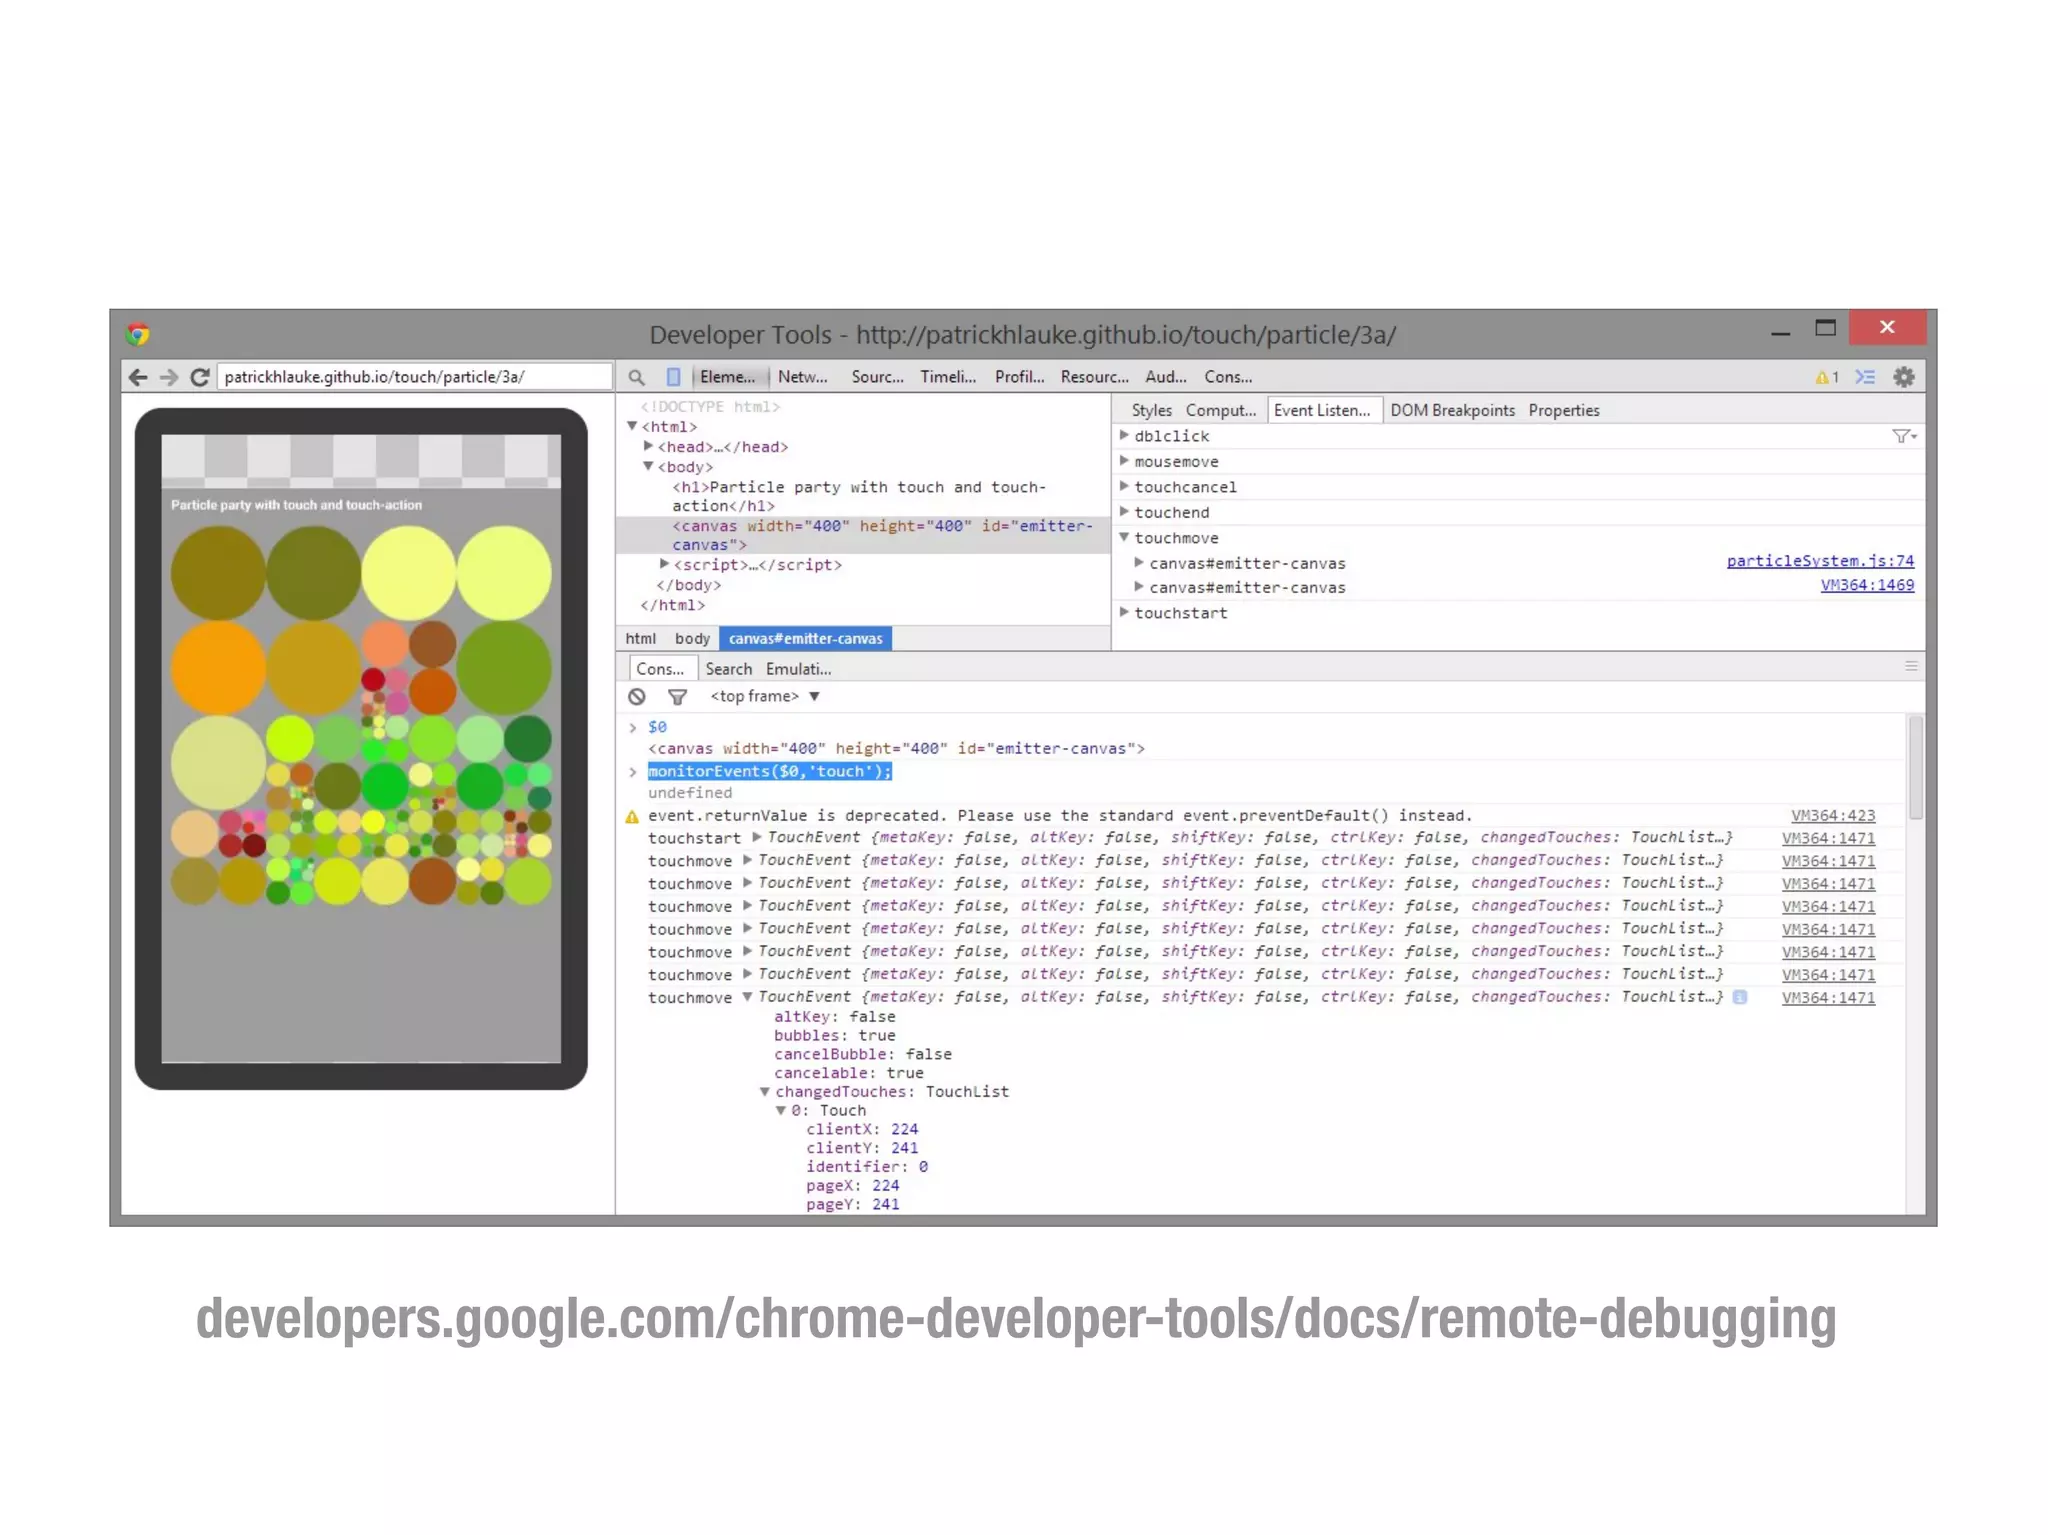
Task: Select the Emulation drawer tab
Action: 798,669
